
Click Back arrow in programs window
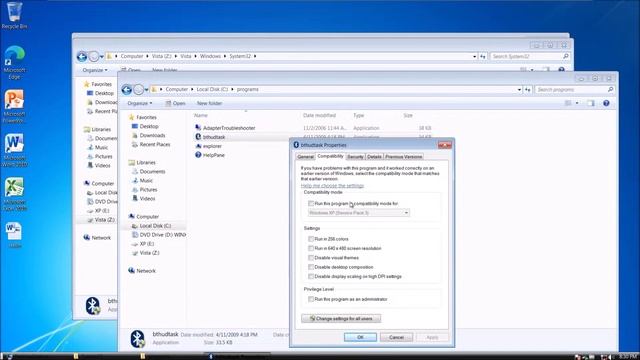127,89
